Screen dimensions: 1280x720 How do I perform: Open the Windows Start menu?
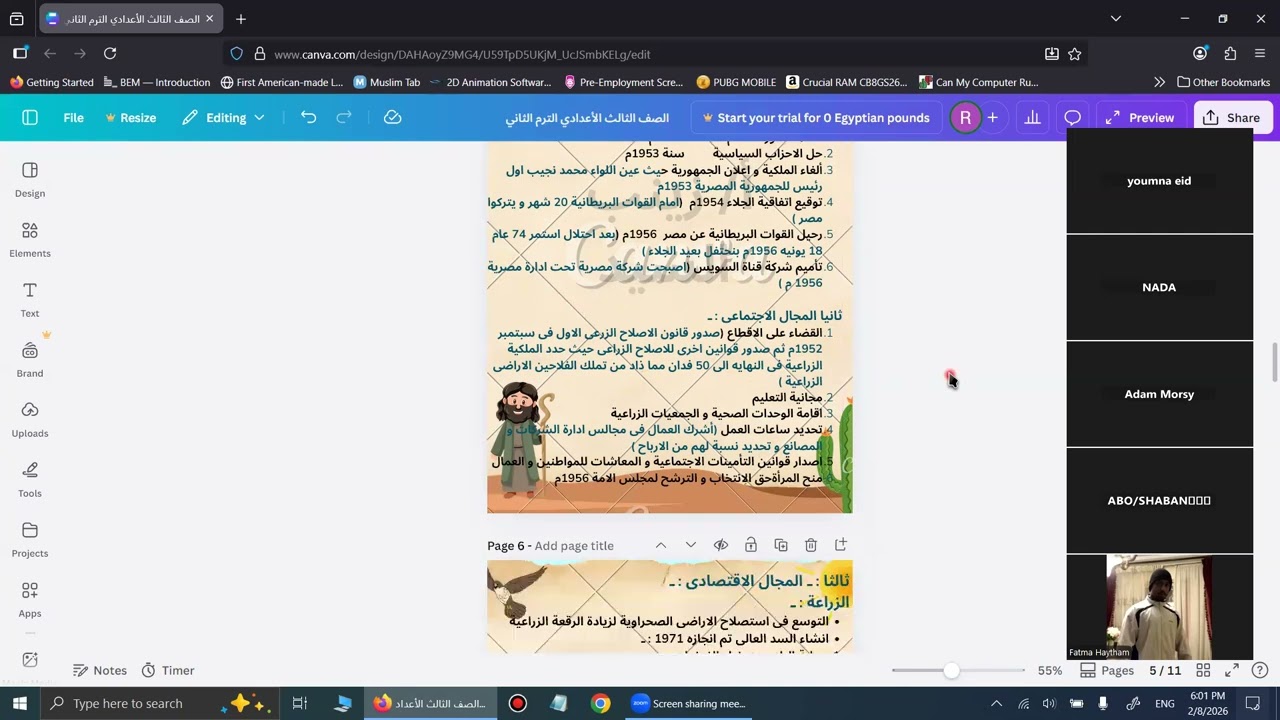point(19,703)
